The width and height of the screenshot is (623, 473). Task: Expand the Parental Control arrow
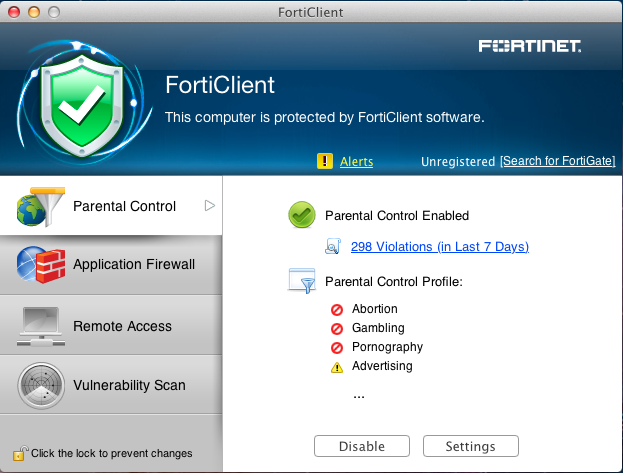[x=209, y=205]
